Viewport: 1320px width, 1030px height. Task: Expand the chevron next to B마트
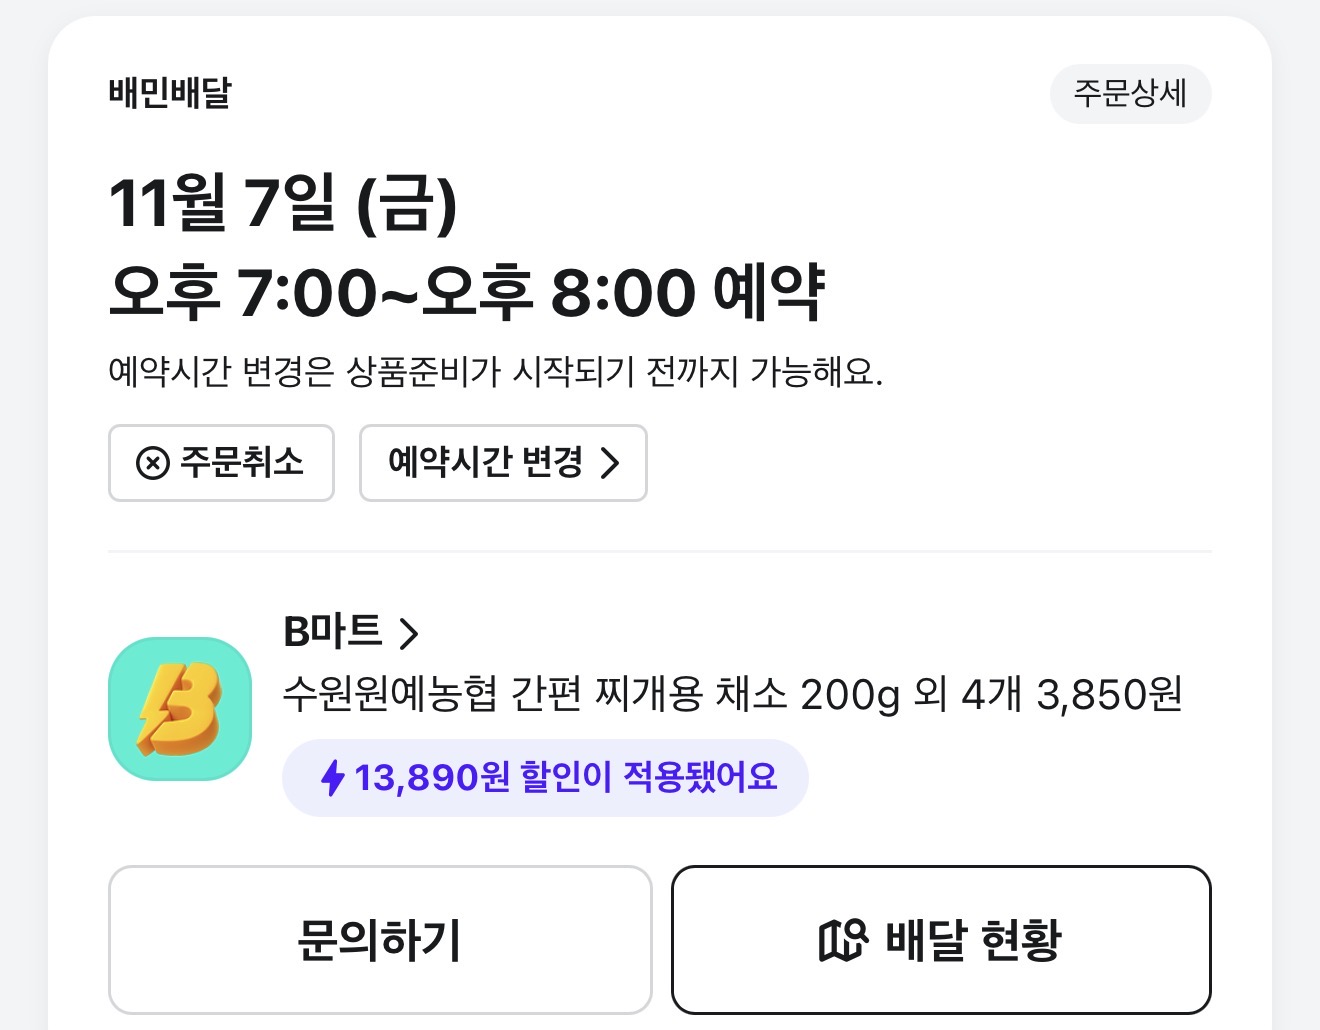408,633
